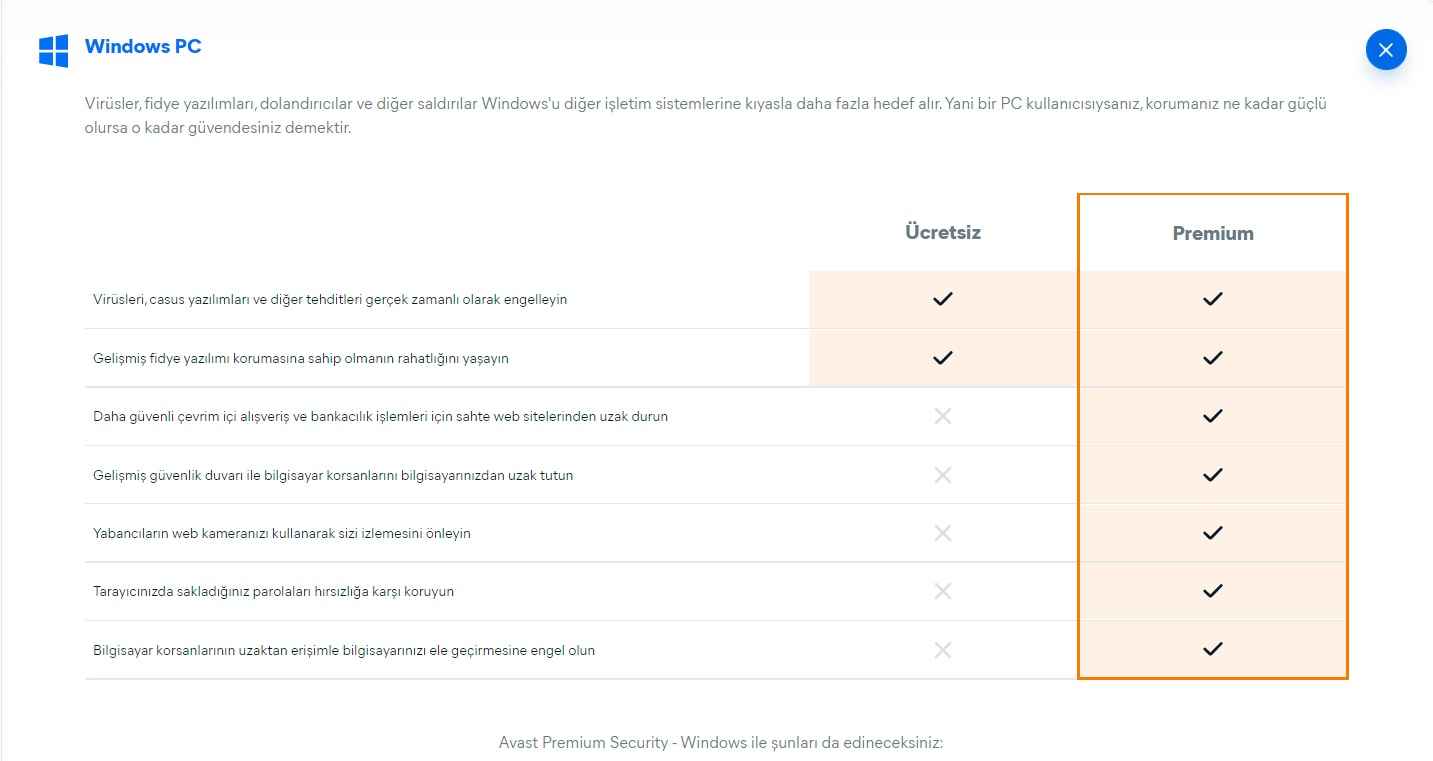The image size is (1433, 761).
Task: Click Premium checkmark for advanced firewall row
Action: (x=1212, y=475)
